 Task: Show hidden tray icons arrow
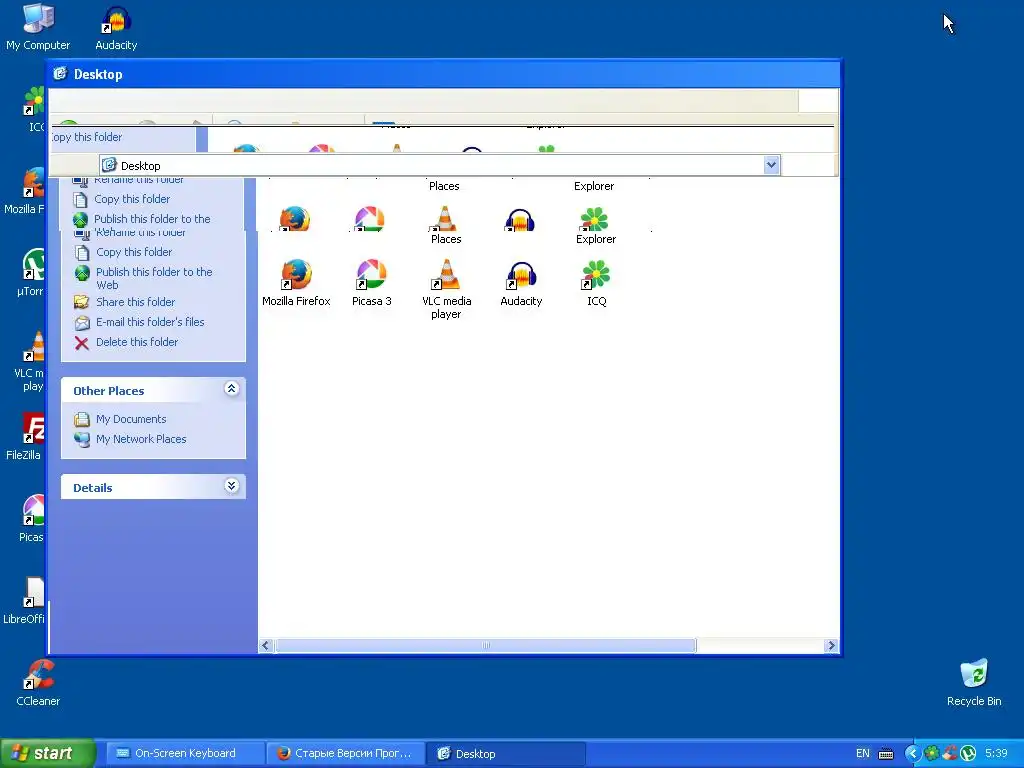(912, 753)
